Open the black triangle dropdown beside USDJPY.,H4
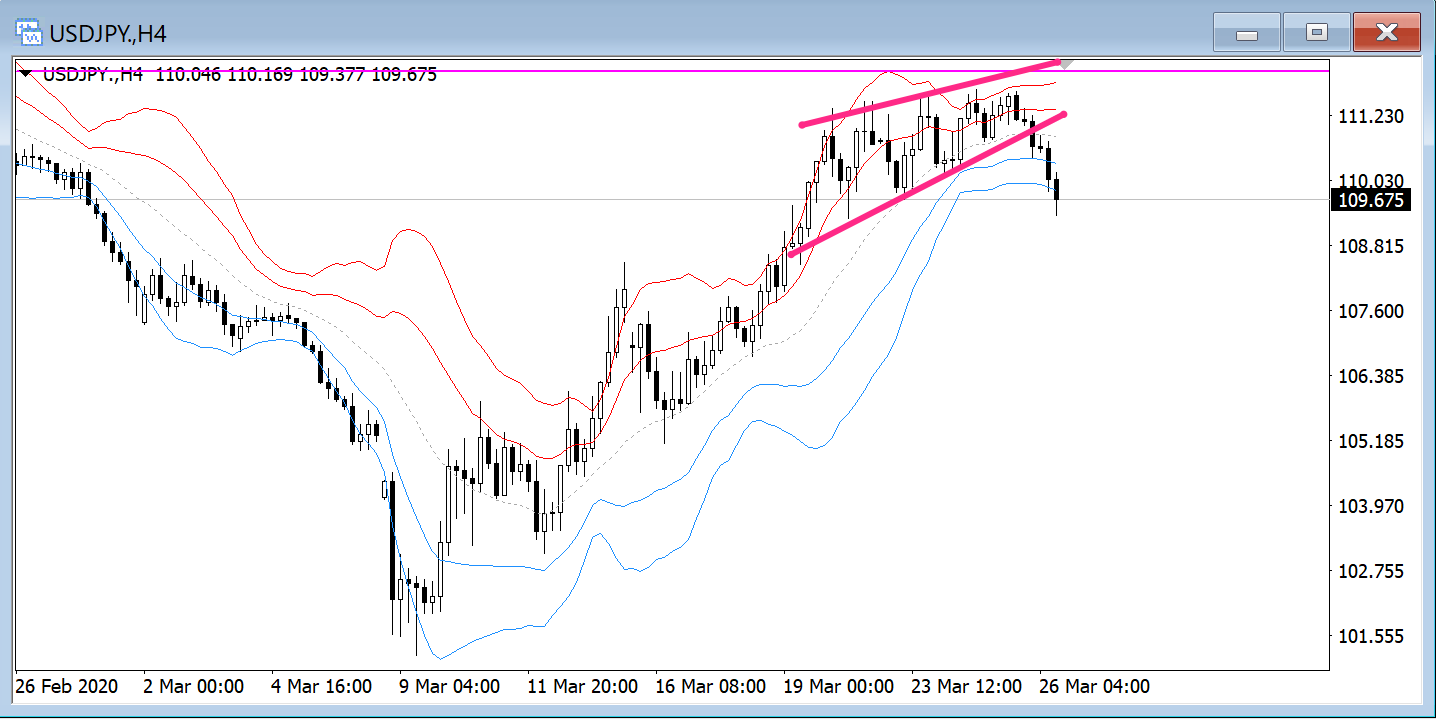Viewport: 1436px width, 720px height. [25, 74]
